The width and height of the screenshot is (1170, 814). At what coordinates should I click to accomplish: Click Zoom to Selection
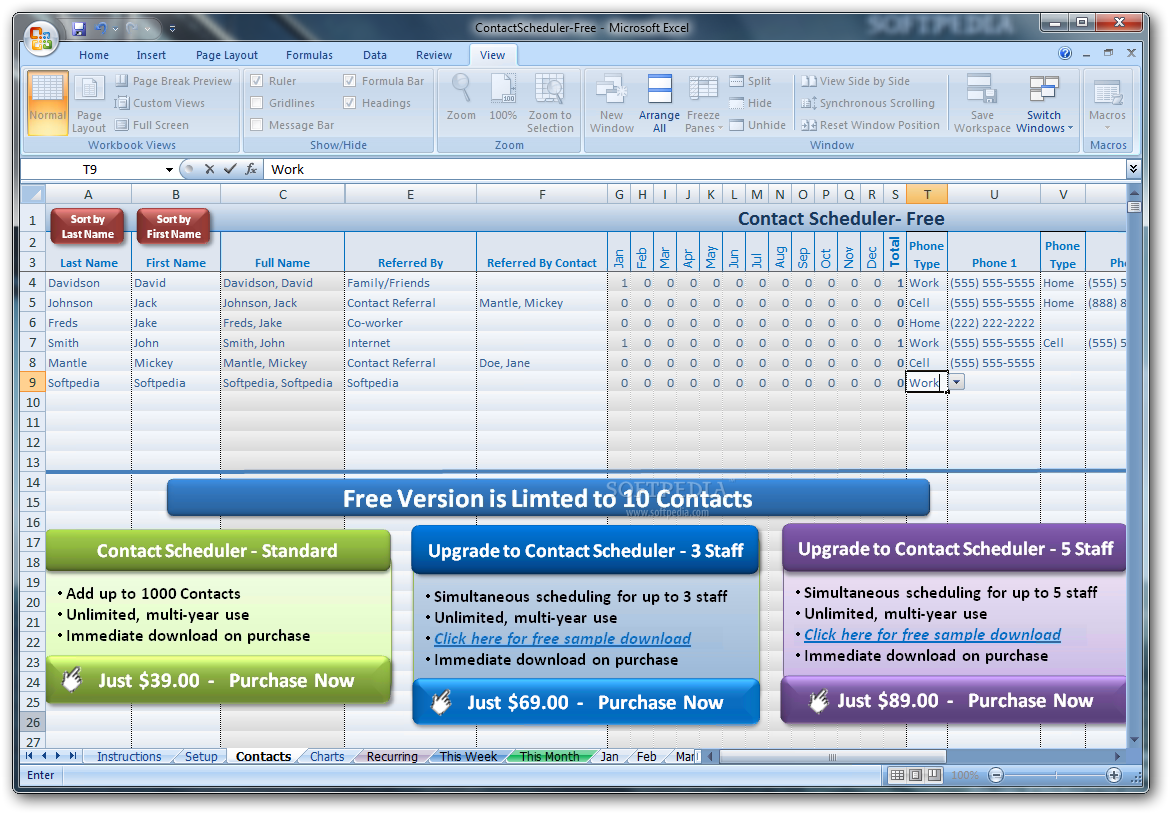[x=550, y=103]
